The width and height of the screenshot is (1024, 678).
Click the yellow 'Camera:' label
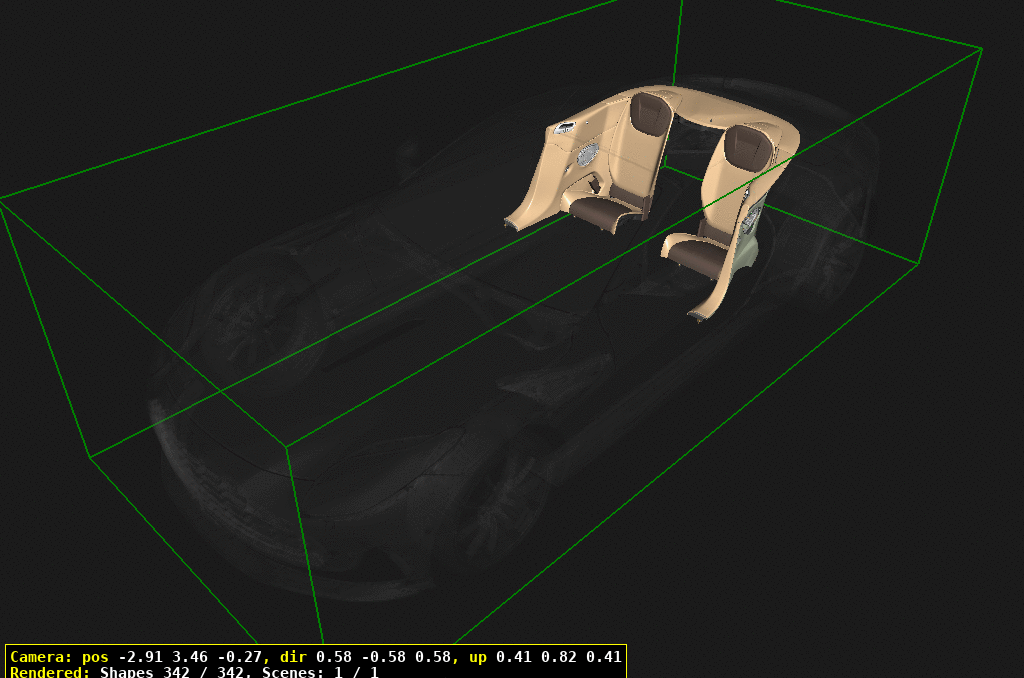[x=41, y=657]
